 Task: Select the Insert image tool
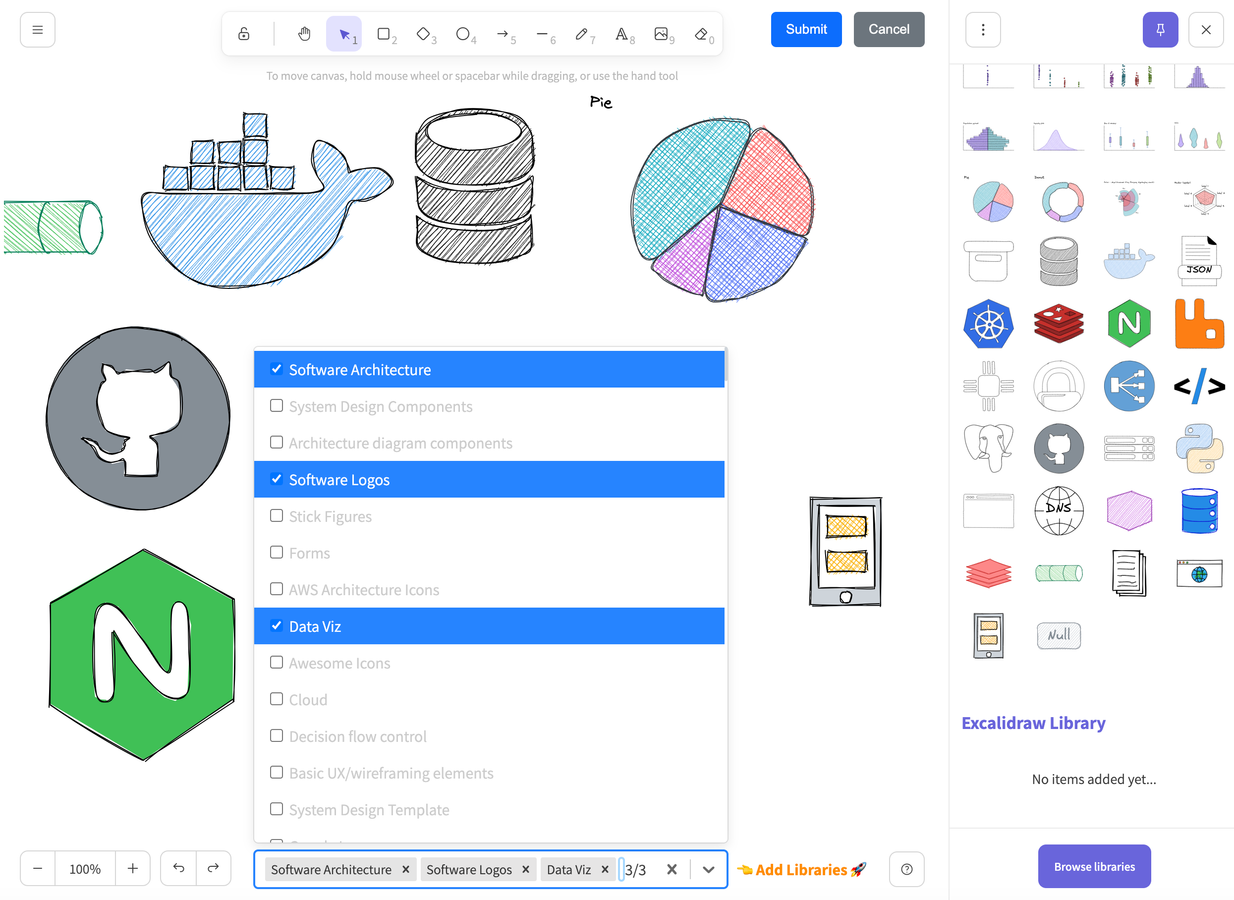pos(662,34)
